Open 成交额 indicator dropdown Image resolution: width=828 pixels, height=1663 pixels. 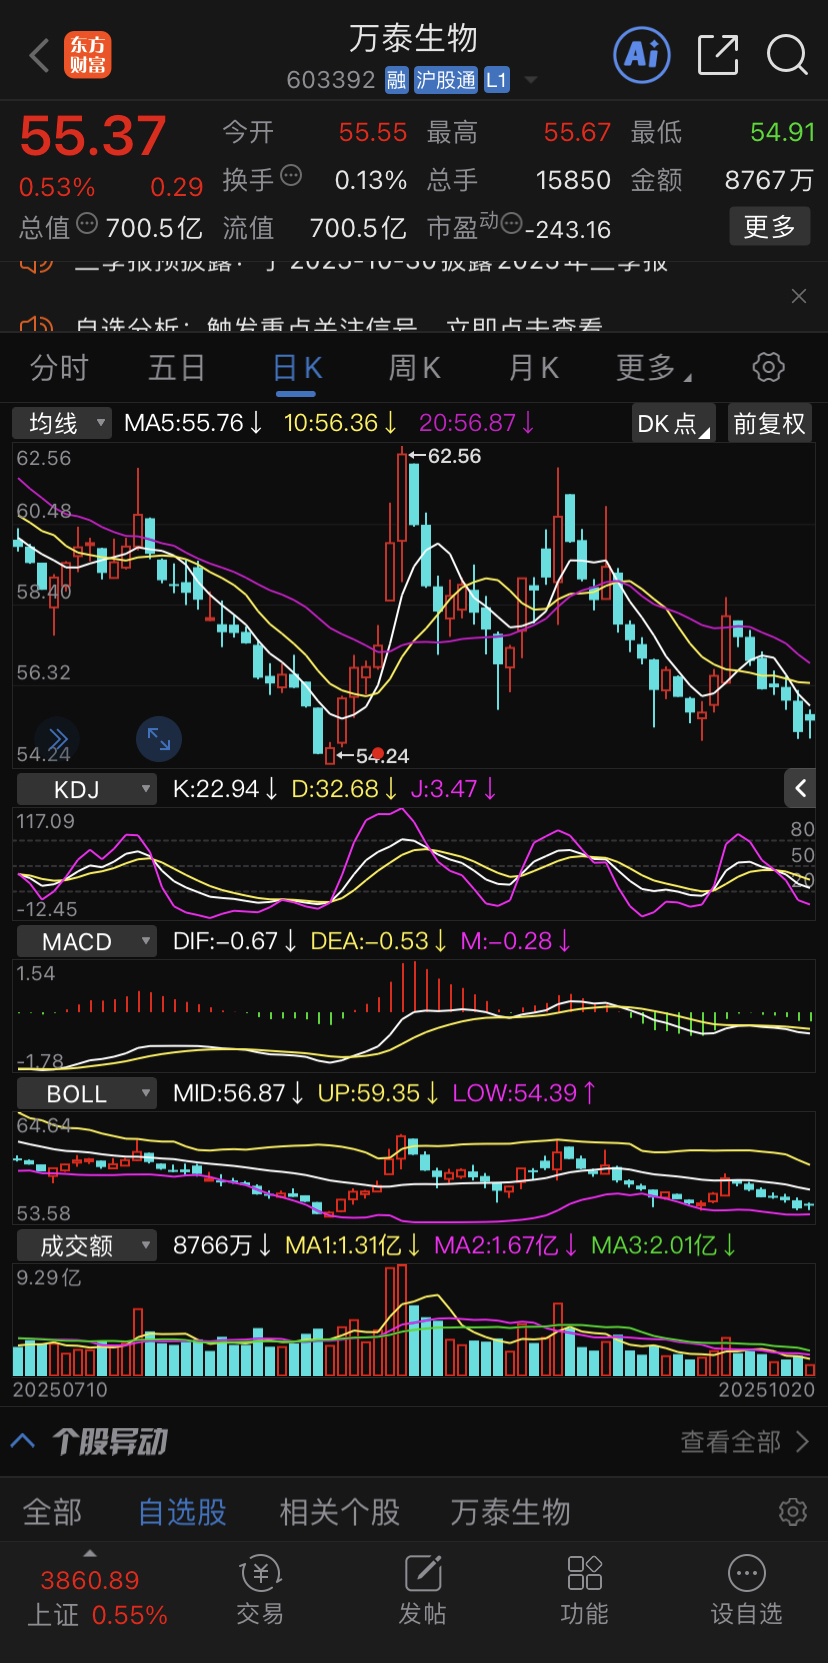pyautogui.click(x=87, y=1245)
